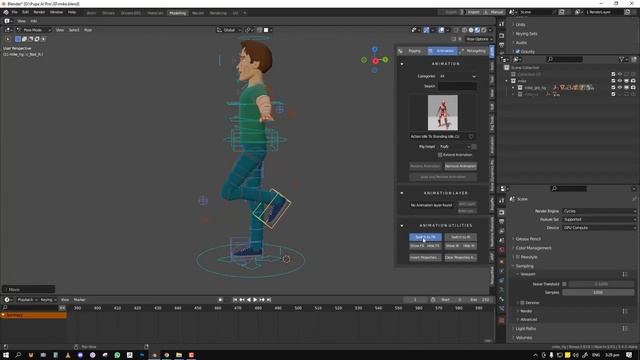The image size is (640, 360).
Task: Toggle exclude checkbox on the first Collection row
Action: 613,74
